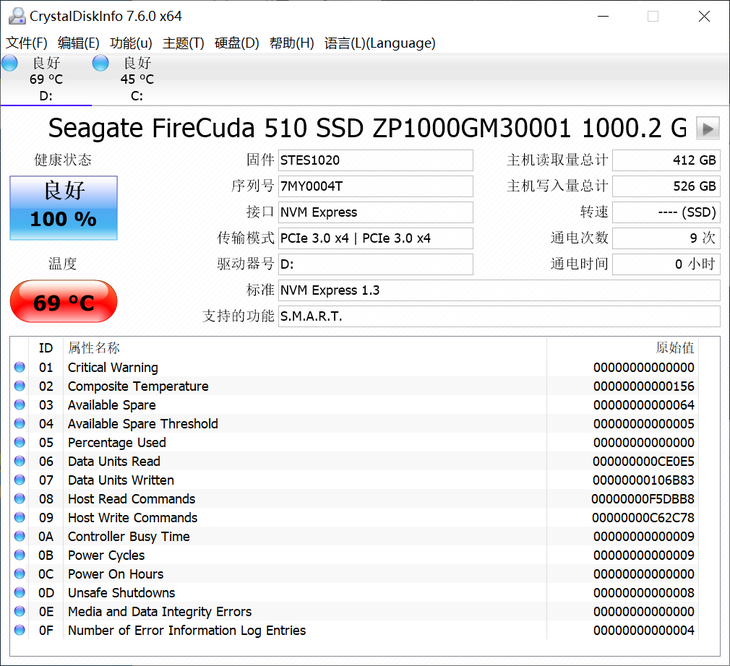Click raw value 00000000C62C78

click(643, 518)
